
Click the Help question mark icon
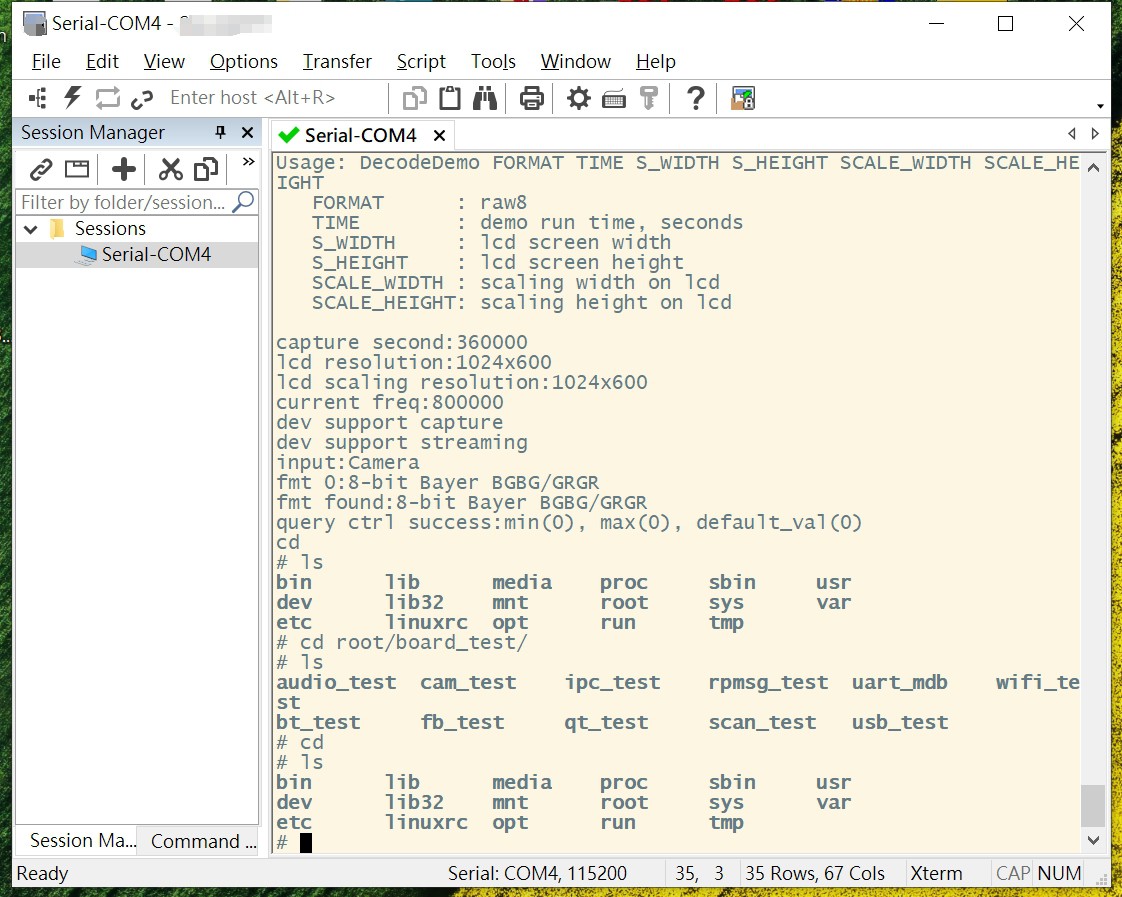click(696, 98)
